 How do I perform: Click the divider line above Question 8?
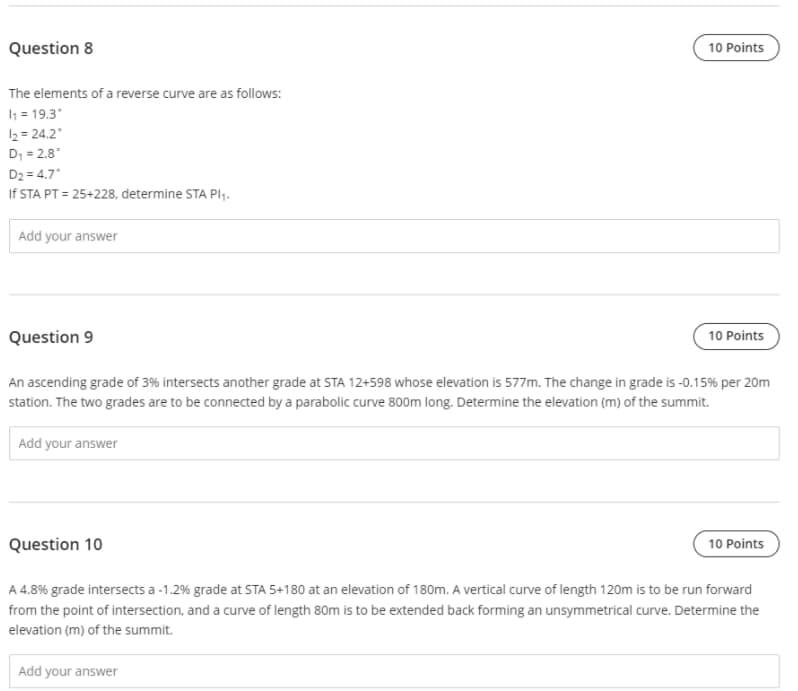point(394,6)
